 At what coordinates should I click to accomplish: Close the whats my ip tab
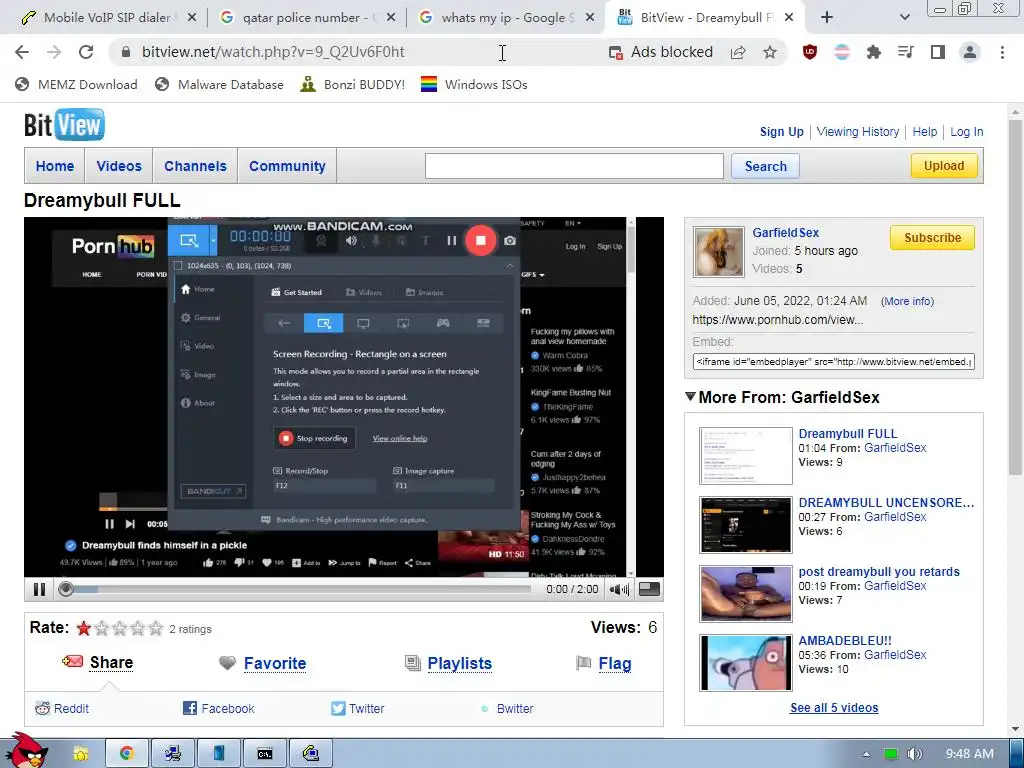coord(589,18)
